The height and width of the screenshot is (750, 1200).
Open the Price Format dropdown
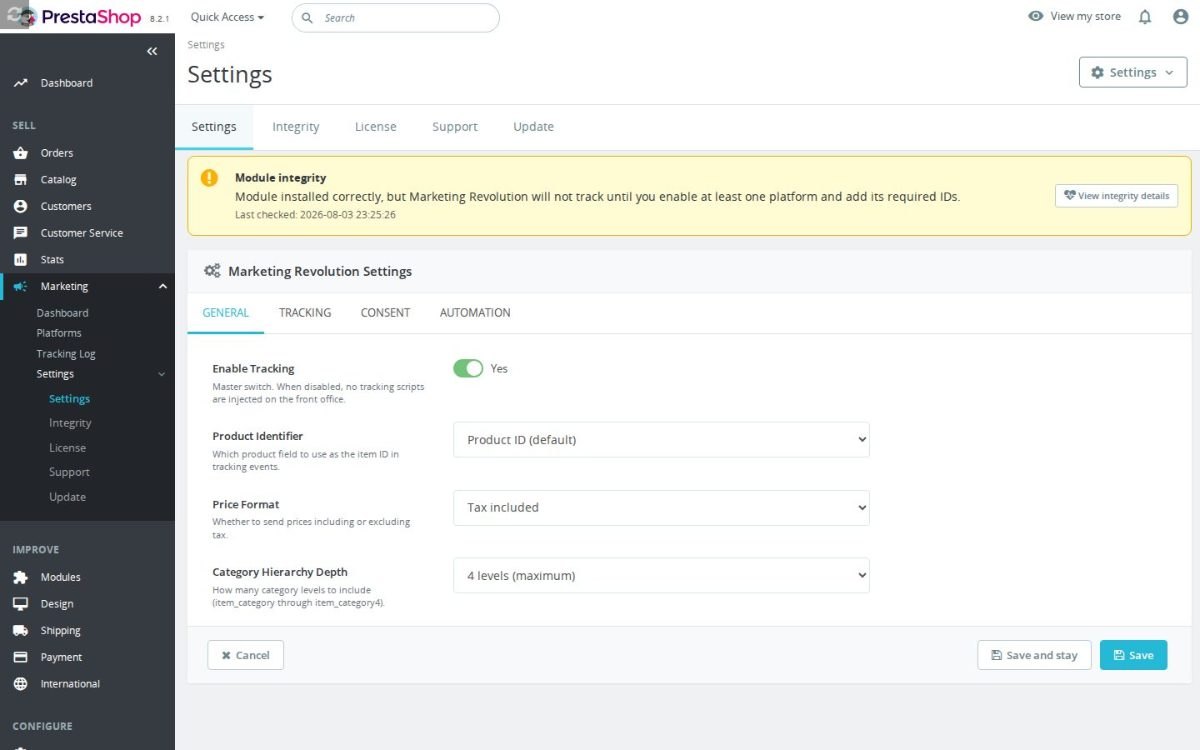[x=661, y=508]
